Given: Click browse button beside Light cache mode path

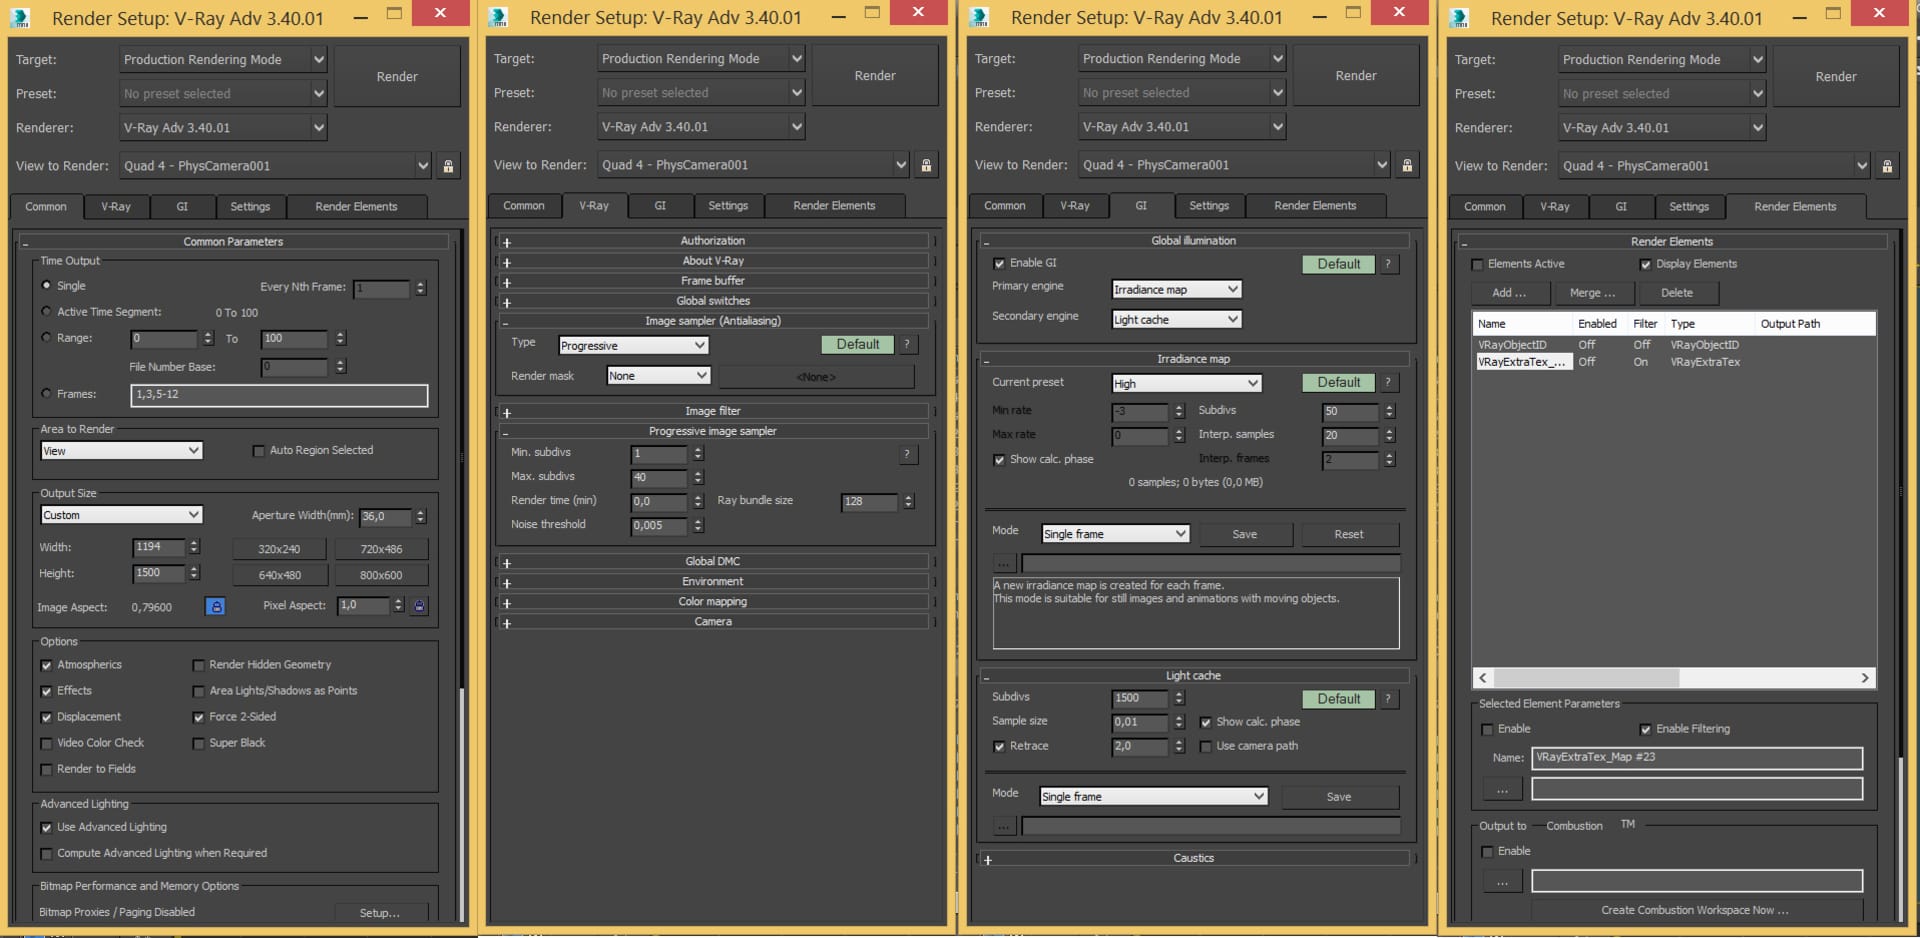Looking at the screenshot, I should (x=1004, y=826).
